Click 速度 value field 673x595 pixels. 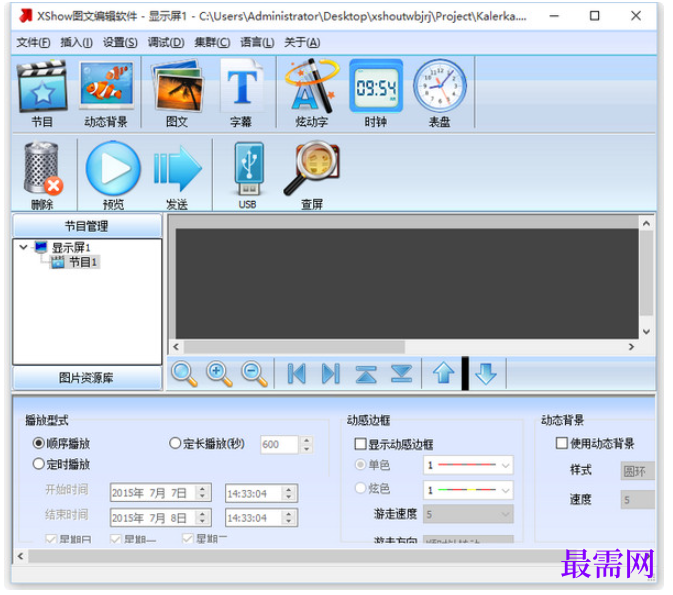(638, 500)
